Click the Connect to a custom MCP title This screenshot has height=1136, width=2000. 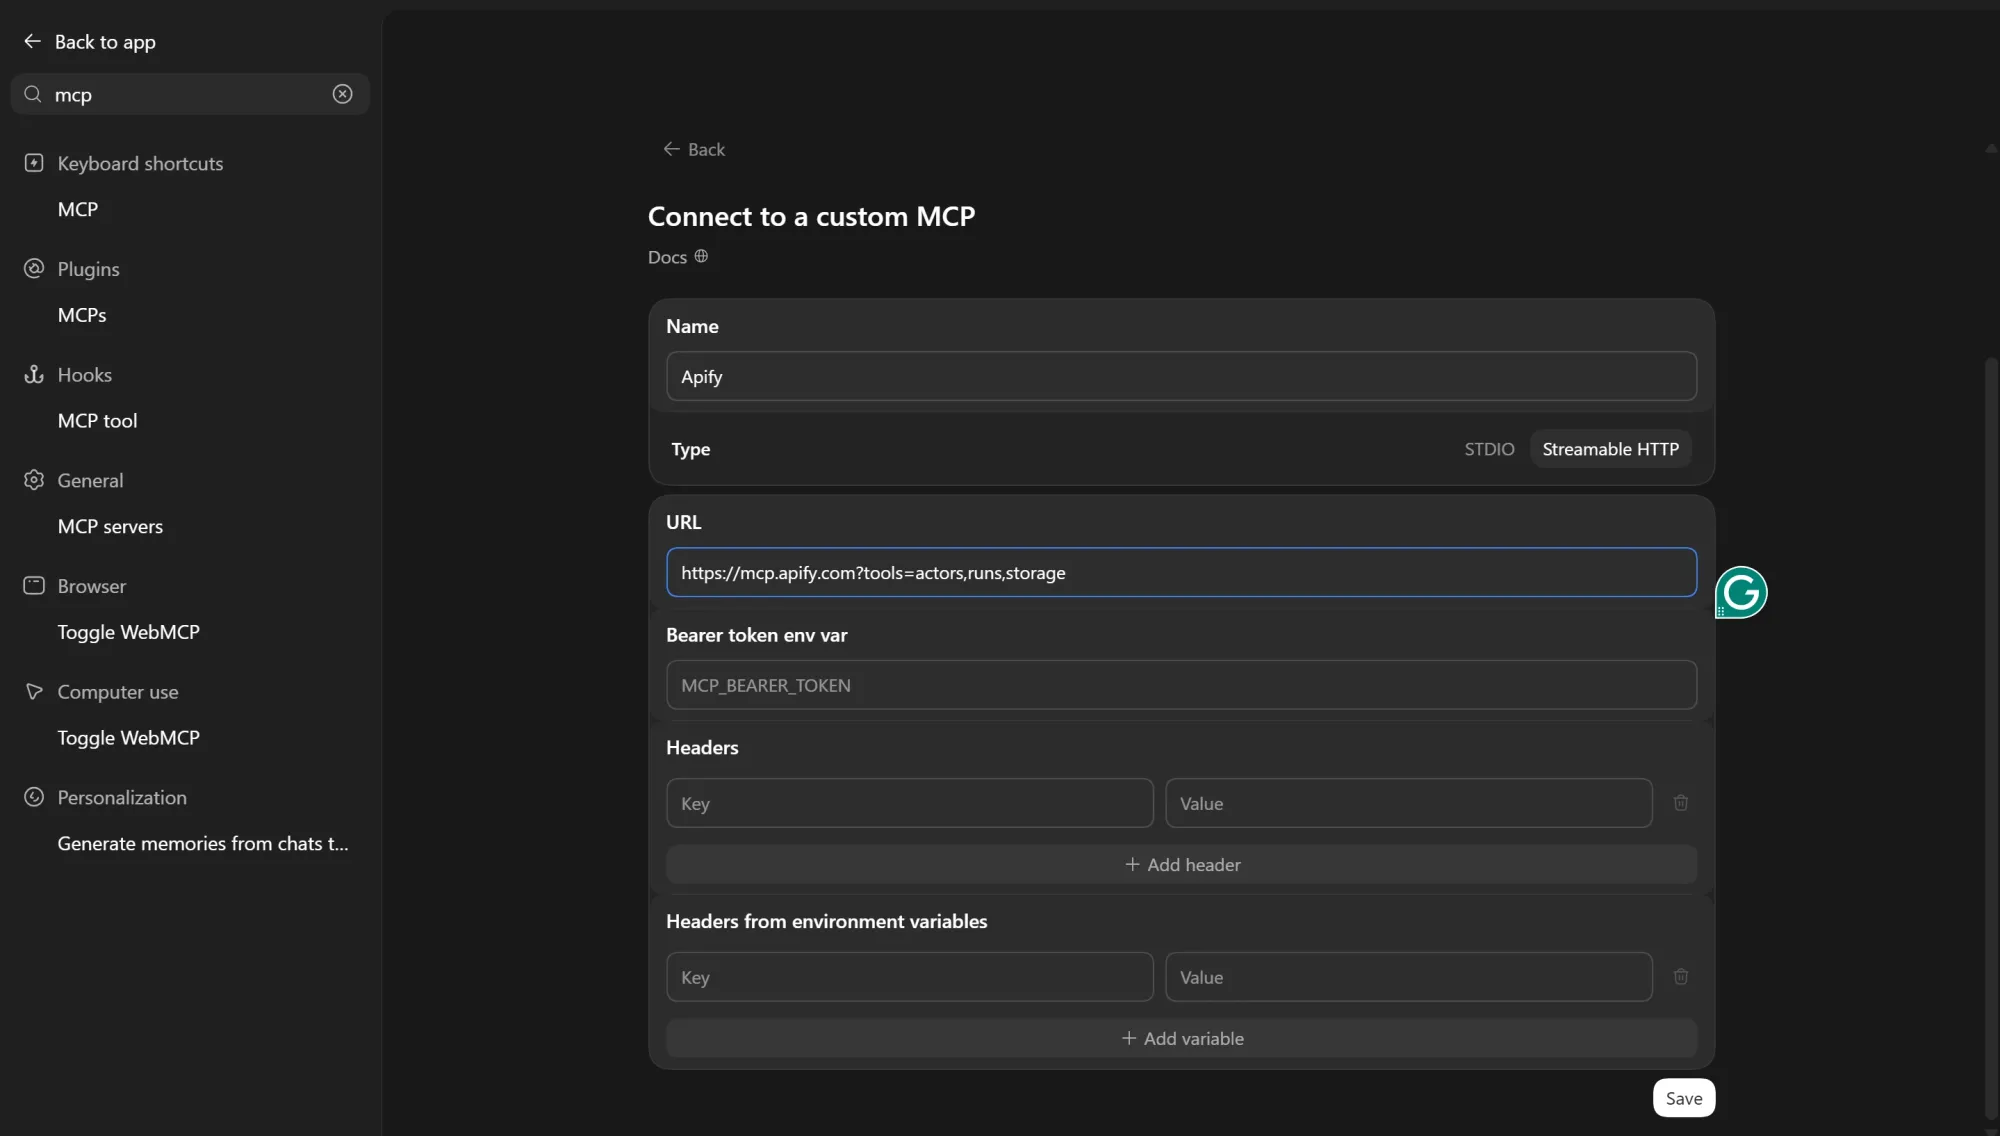(811, 216)
